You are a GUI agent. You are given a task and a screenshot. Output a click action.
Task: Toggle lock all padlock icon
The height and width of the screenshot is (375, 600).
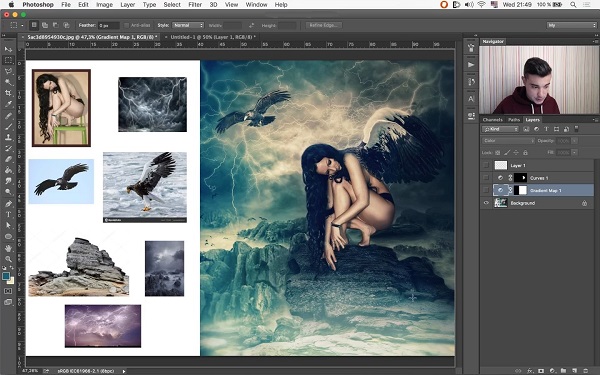coord(525,153)
